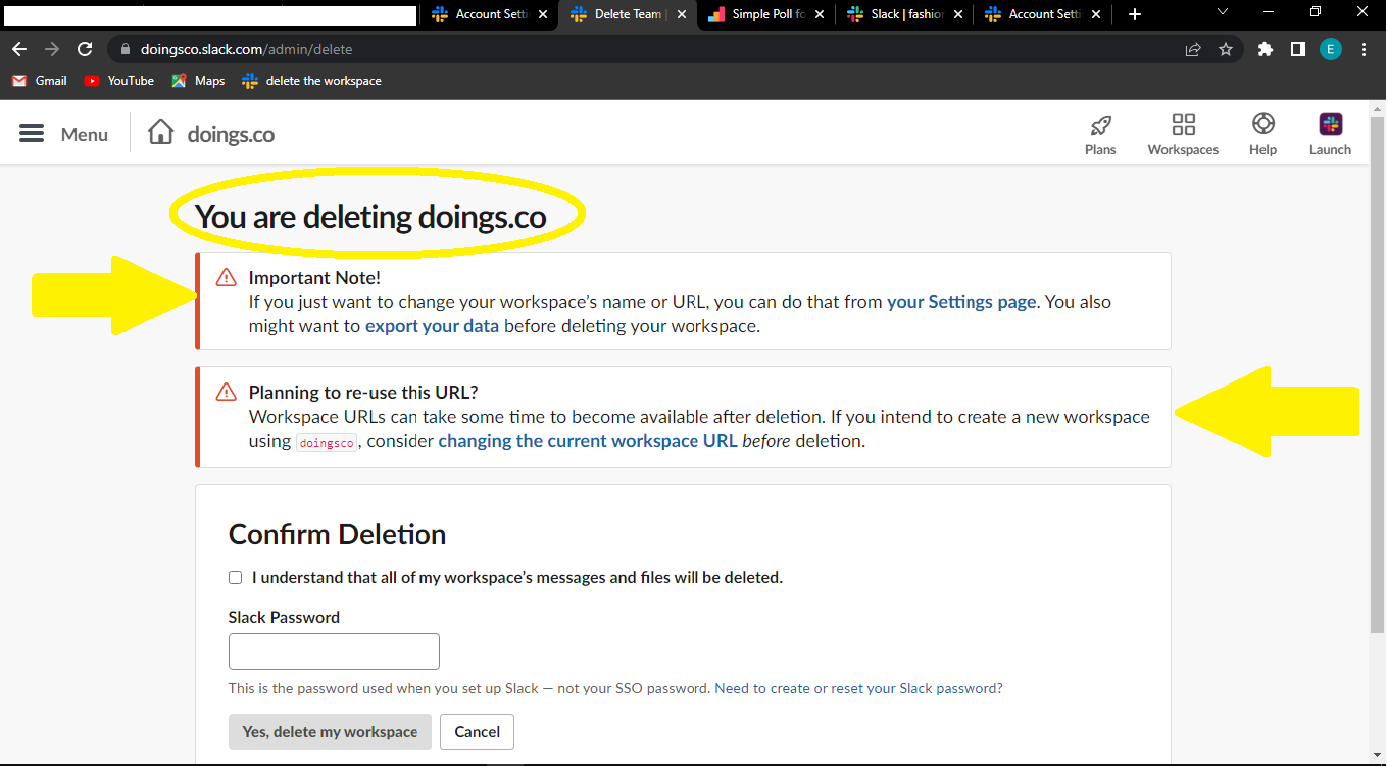The height and width of the screenshot is (768, 1388).
Task: Open the Maps bookmark
Action: coord(198,81)
